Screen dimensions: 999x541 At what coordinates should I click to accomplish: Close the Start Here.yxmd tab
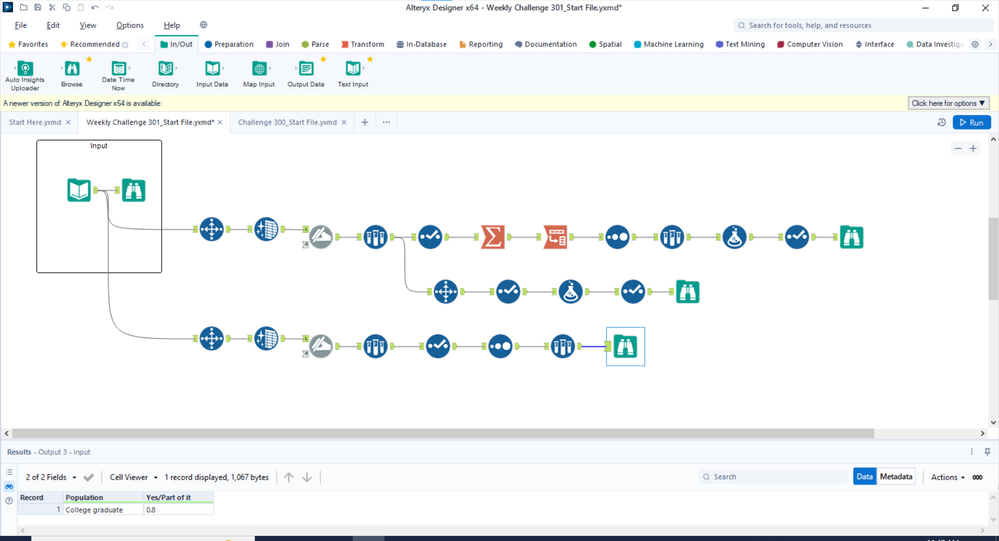68,122
